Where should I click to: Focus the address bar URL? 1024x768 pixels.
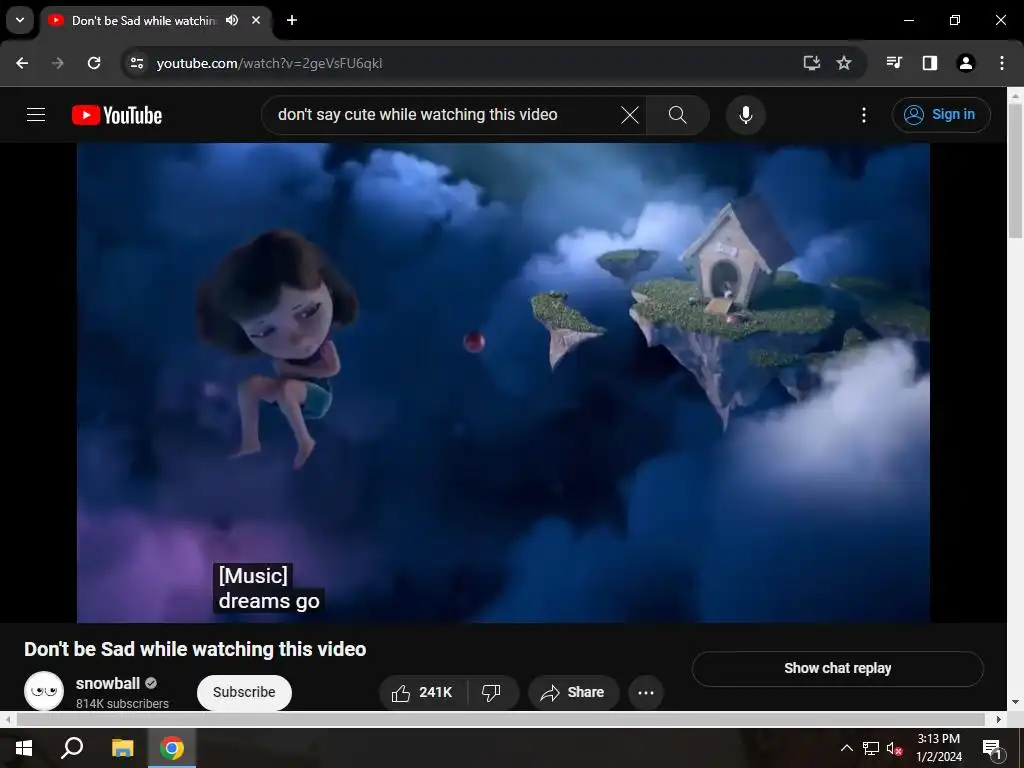(x=269, y=63)
